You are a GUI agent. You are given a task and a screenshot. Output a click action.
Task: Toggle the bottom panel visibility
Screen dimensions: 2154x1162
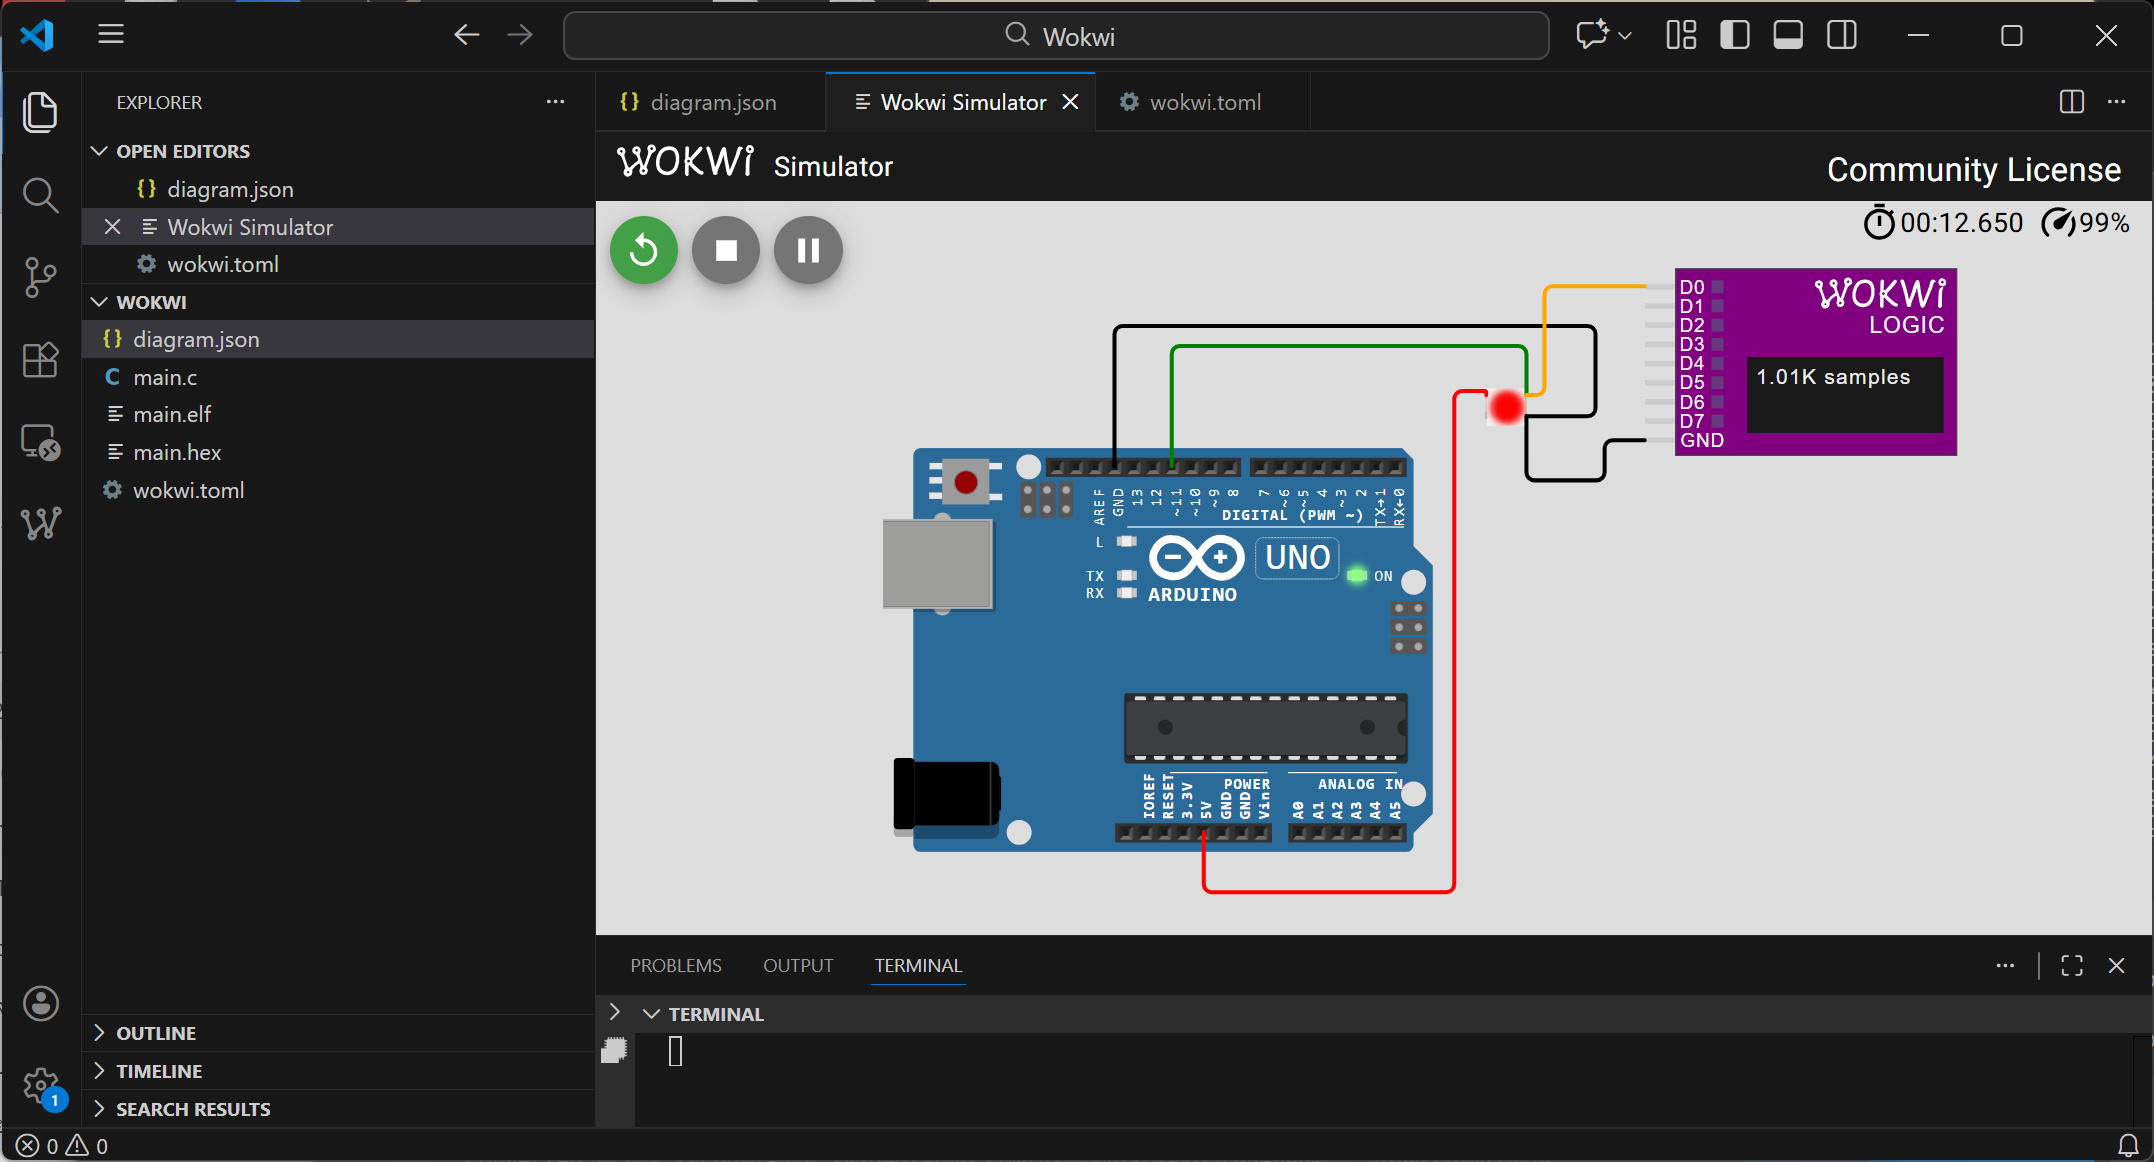(1787, 36)
